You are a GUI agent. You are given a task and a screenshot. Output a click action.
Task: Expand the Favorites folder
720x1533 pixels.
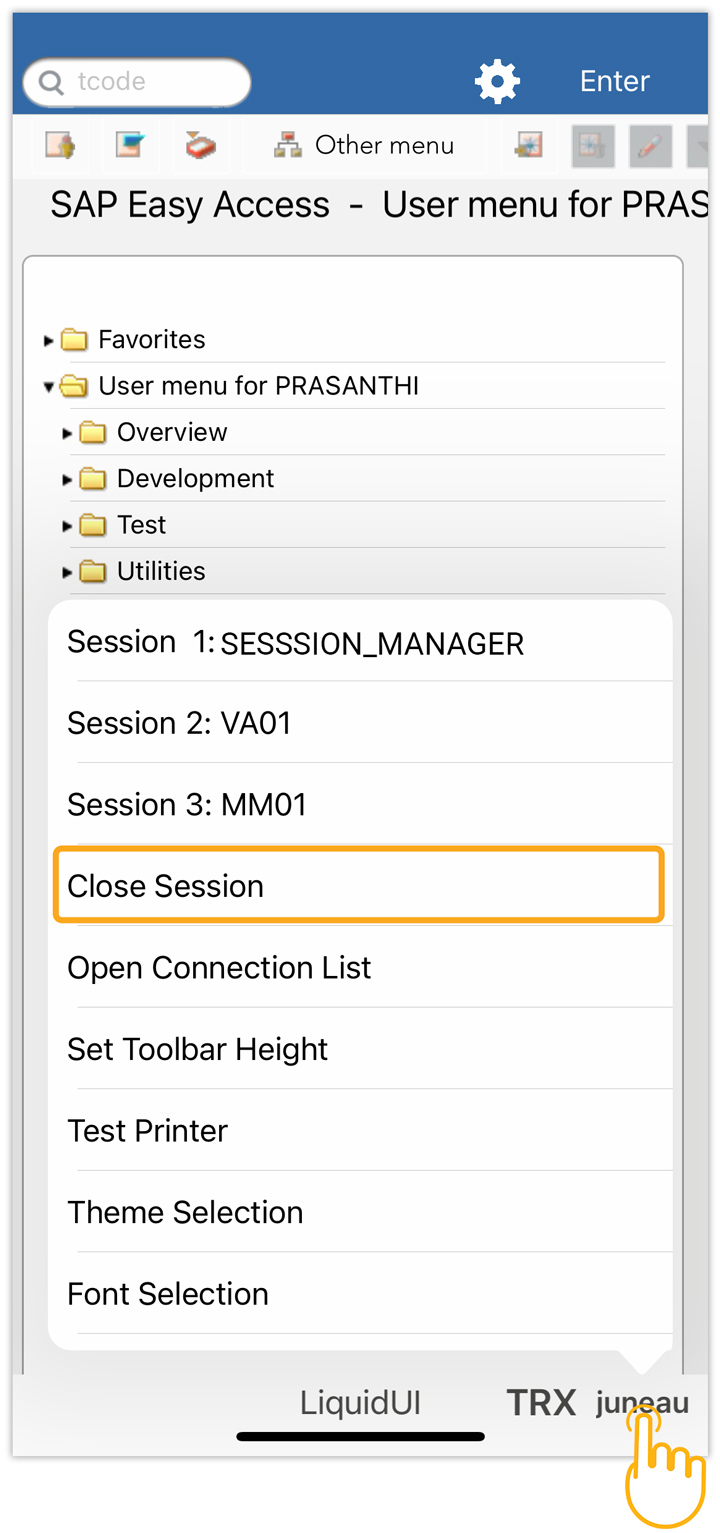pos(49,341)
